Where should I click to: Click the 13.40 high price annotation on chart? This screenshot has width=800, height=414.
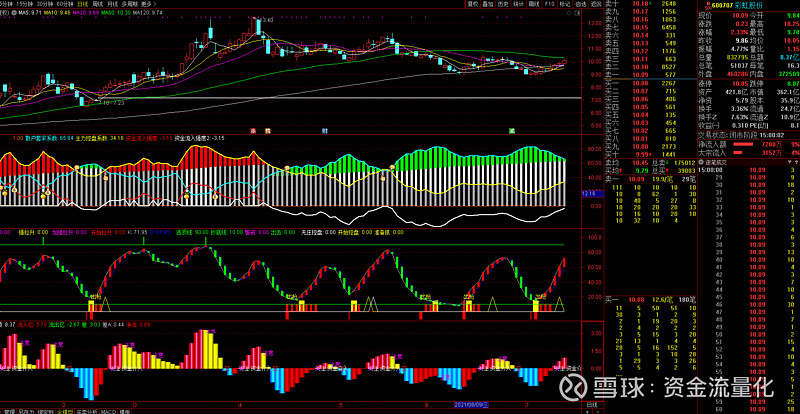pyautogui.click(x=267, y=20)
